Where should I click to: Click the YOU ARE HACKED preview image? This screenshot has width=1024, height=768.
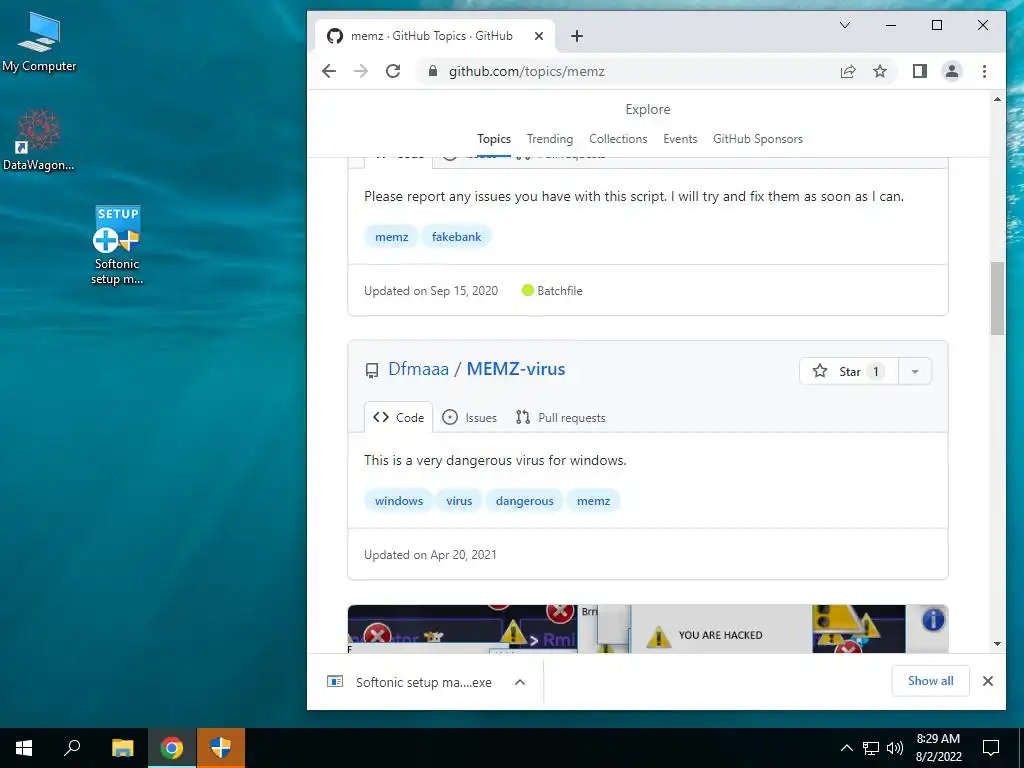(648, 629)
